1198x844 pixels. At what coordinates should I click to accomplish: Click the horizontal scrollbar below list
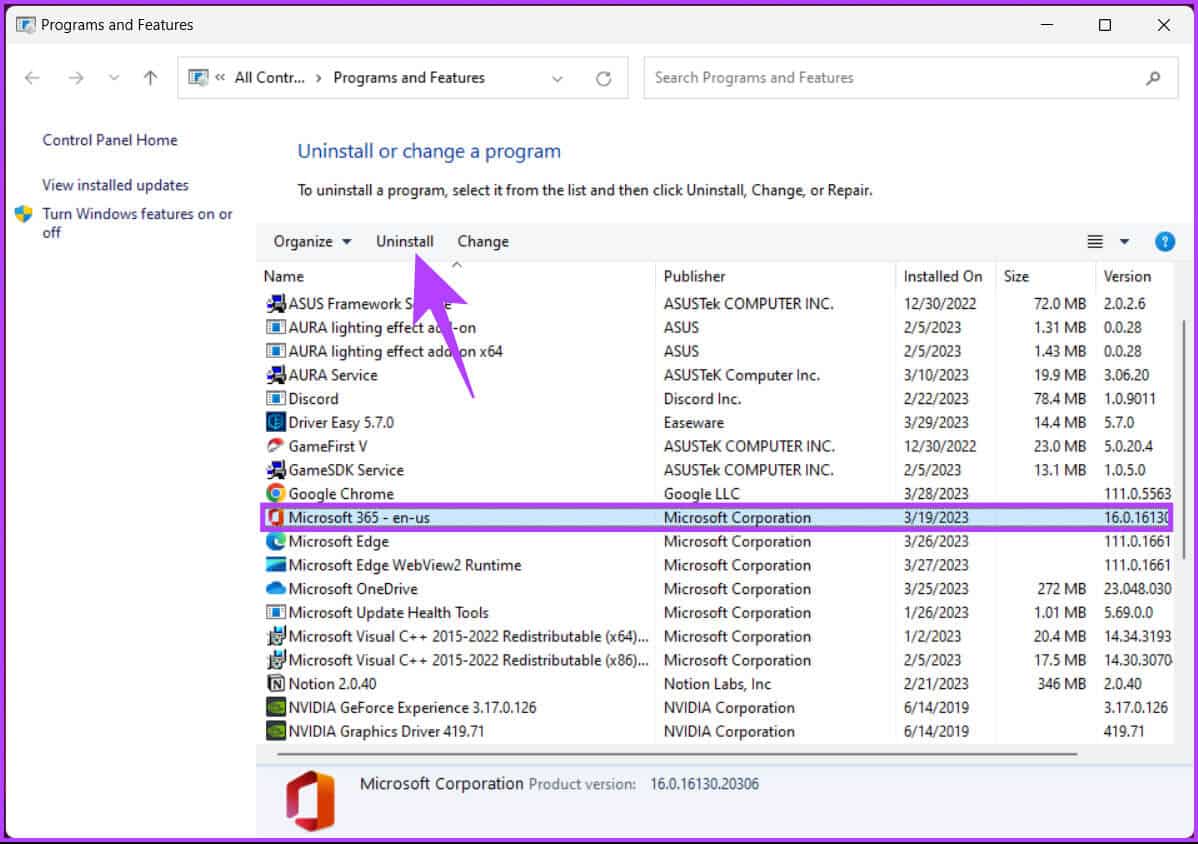click(x=677, y=754)
